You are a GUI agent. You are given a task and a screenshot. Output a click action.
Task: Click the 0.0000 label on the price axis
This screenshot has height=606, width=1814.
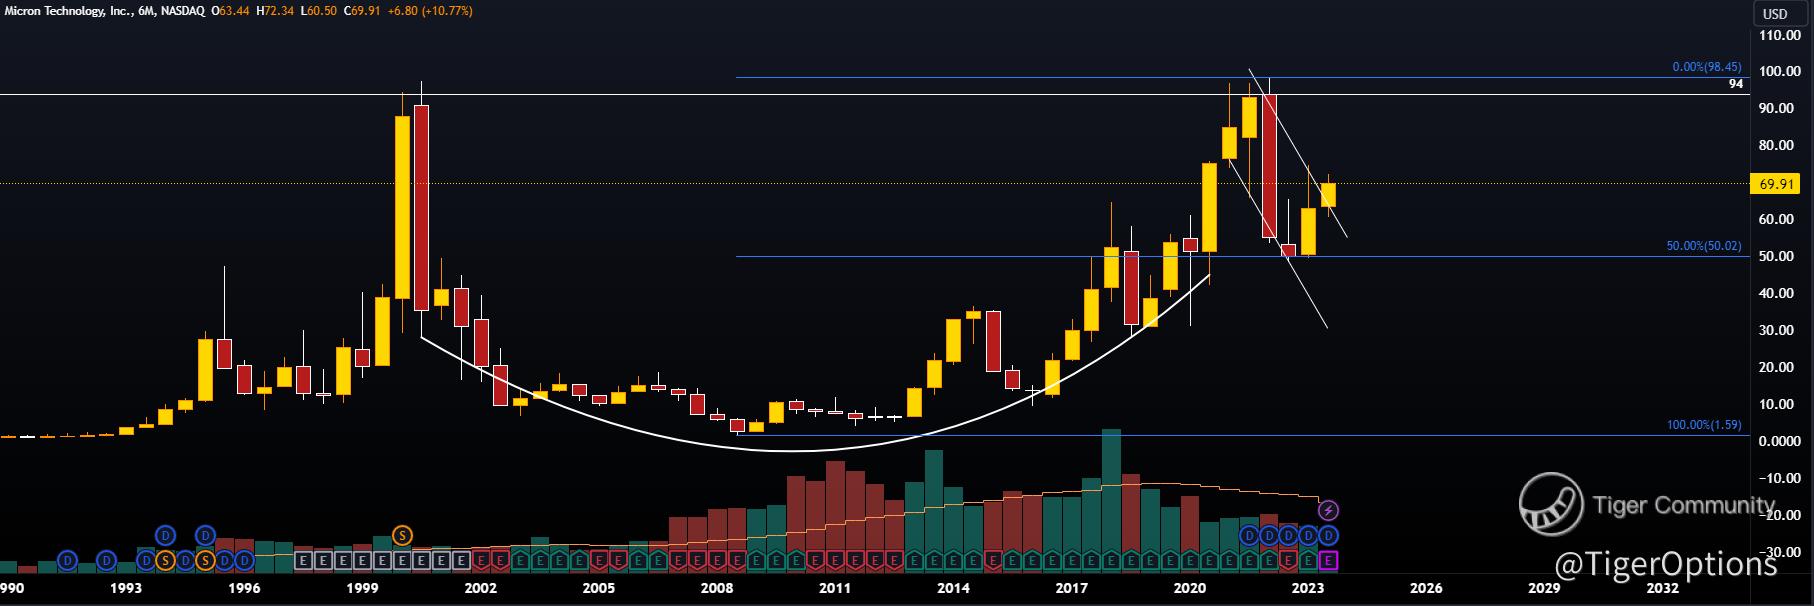(x=1779, y=441)
